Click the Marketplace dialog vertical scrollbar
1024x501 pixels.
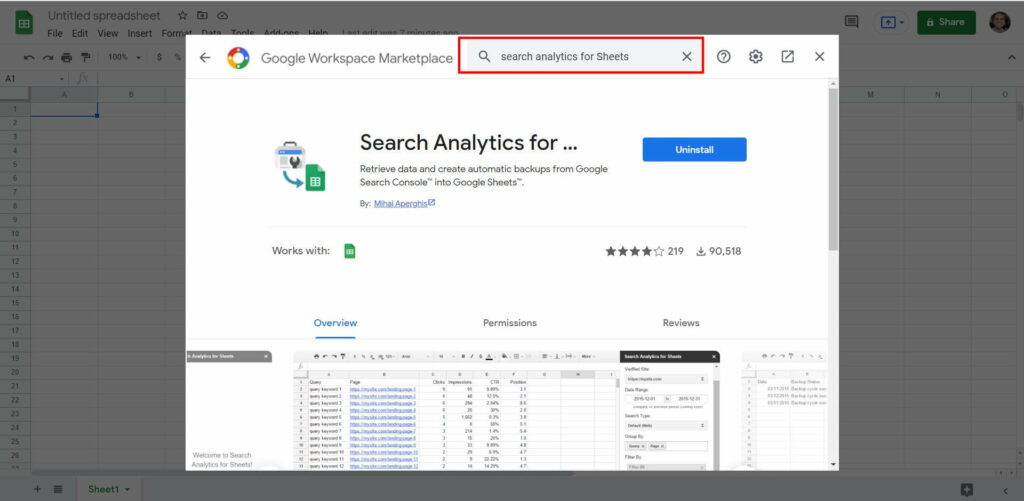(x=833, y=169)
